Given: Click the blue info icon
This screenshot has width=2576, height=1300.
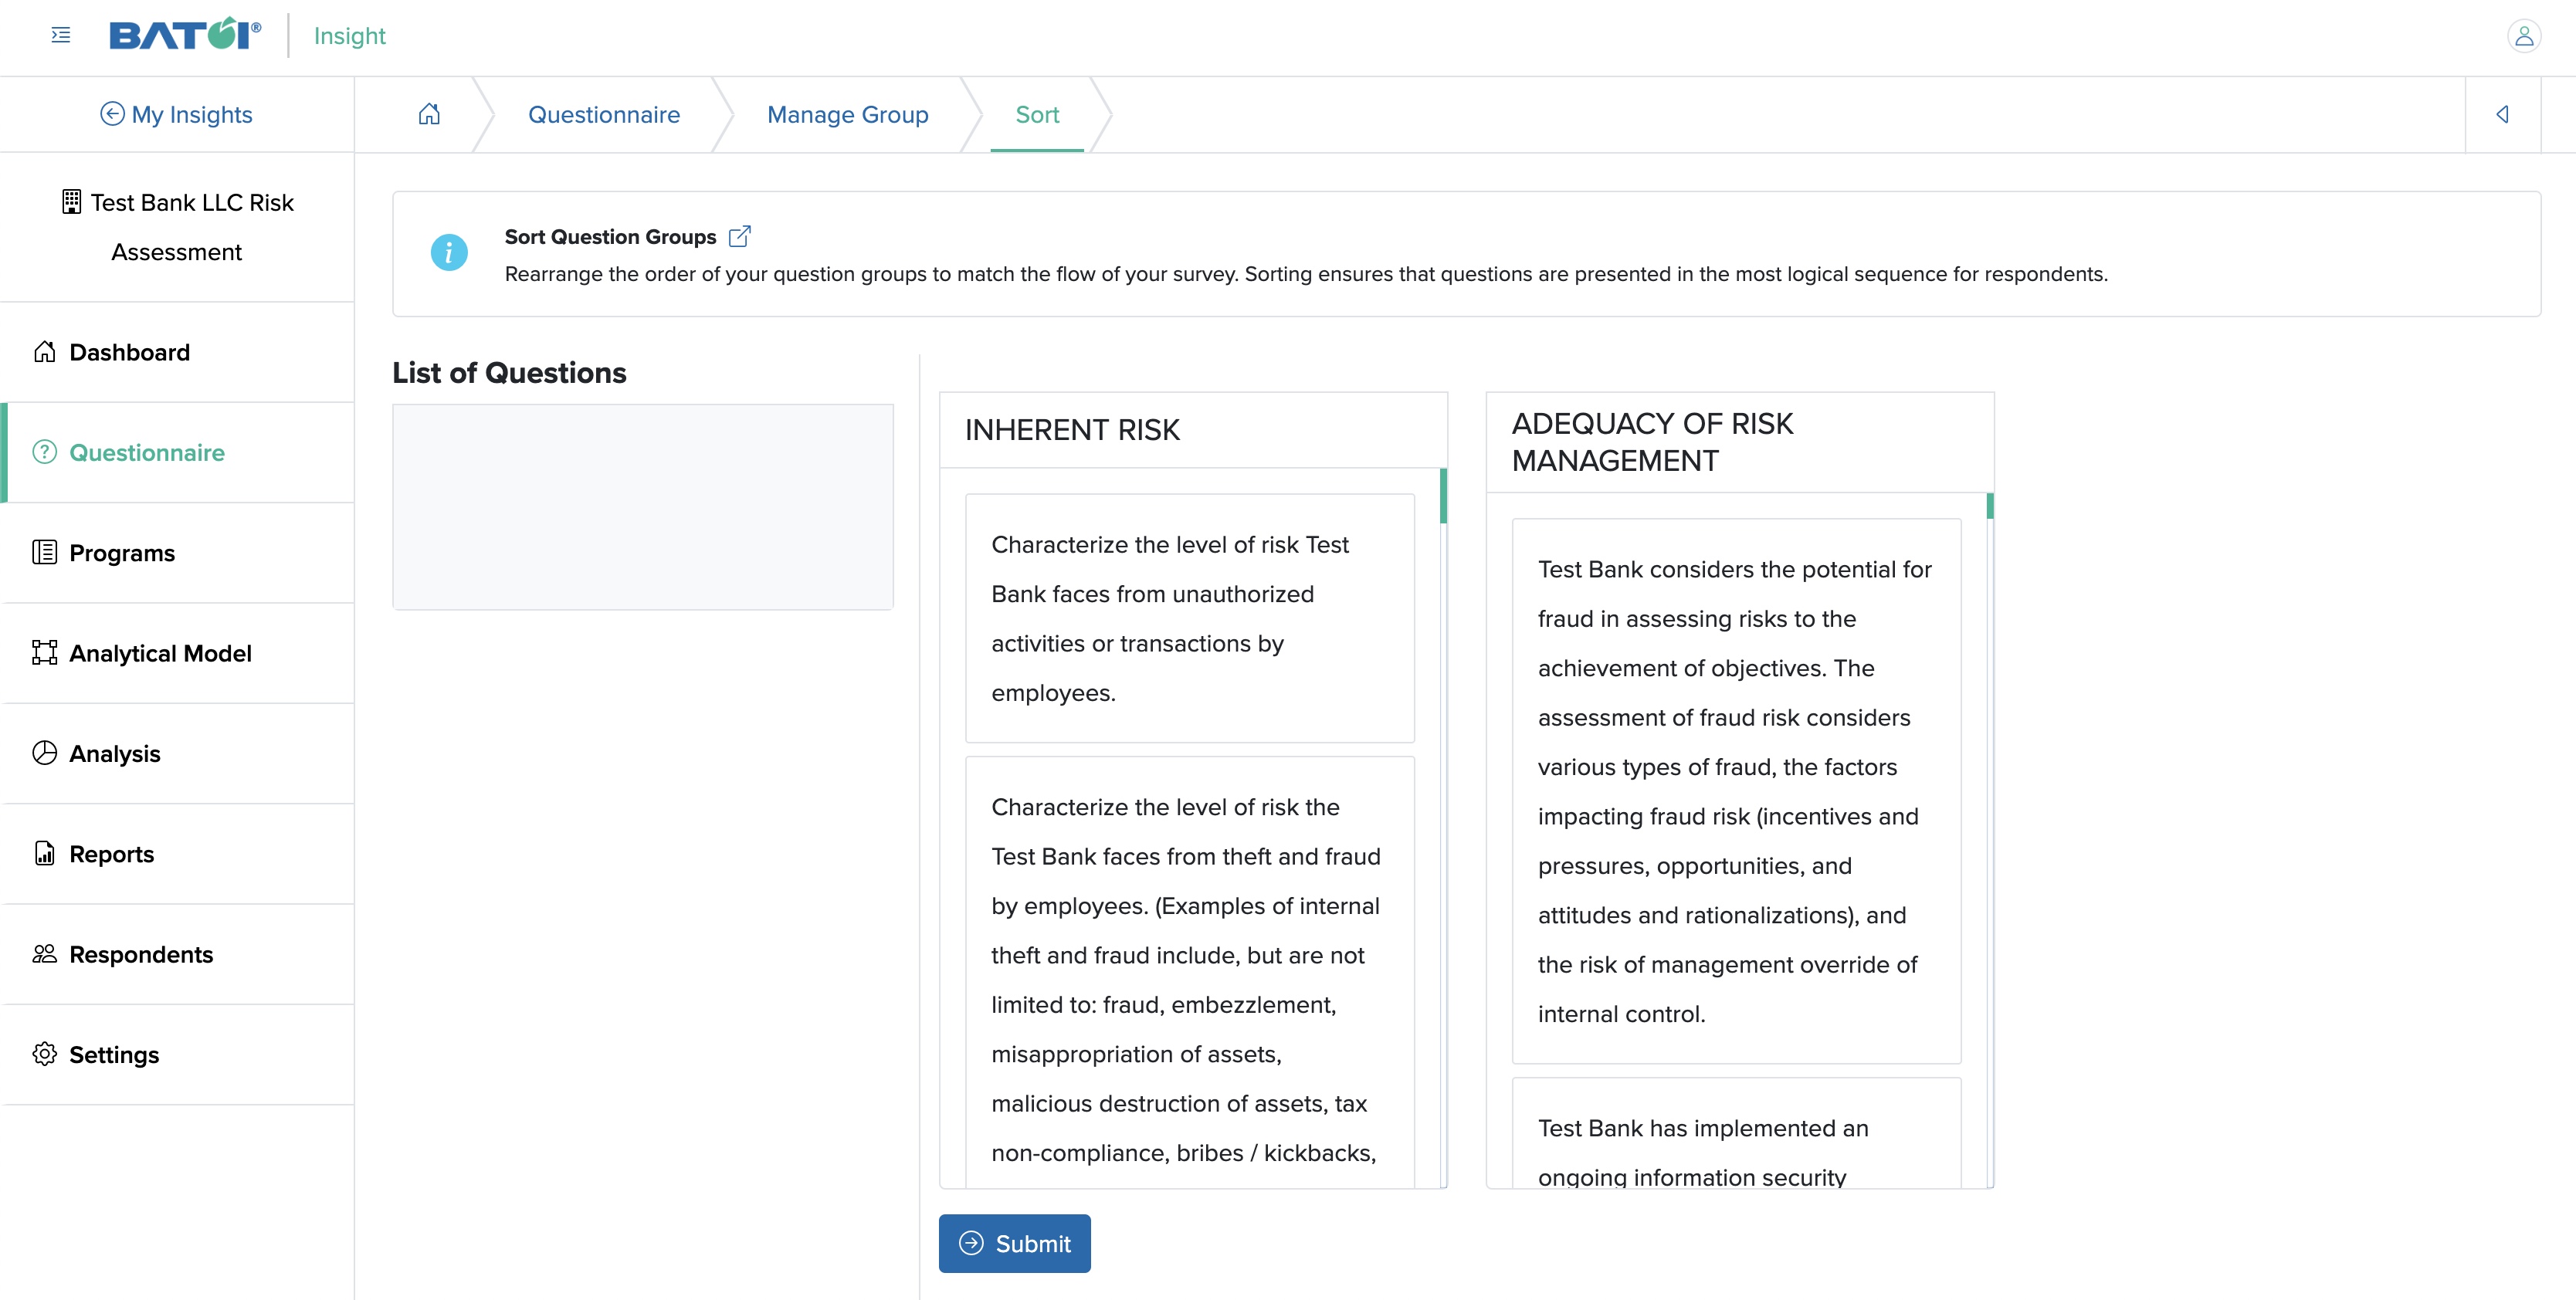Looking at the screenshot, I should [449, 252].
